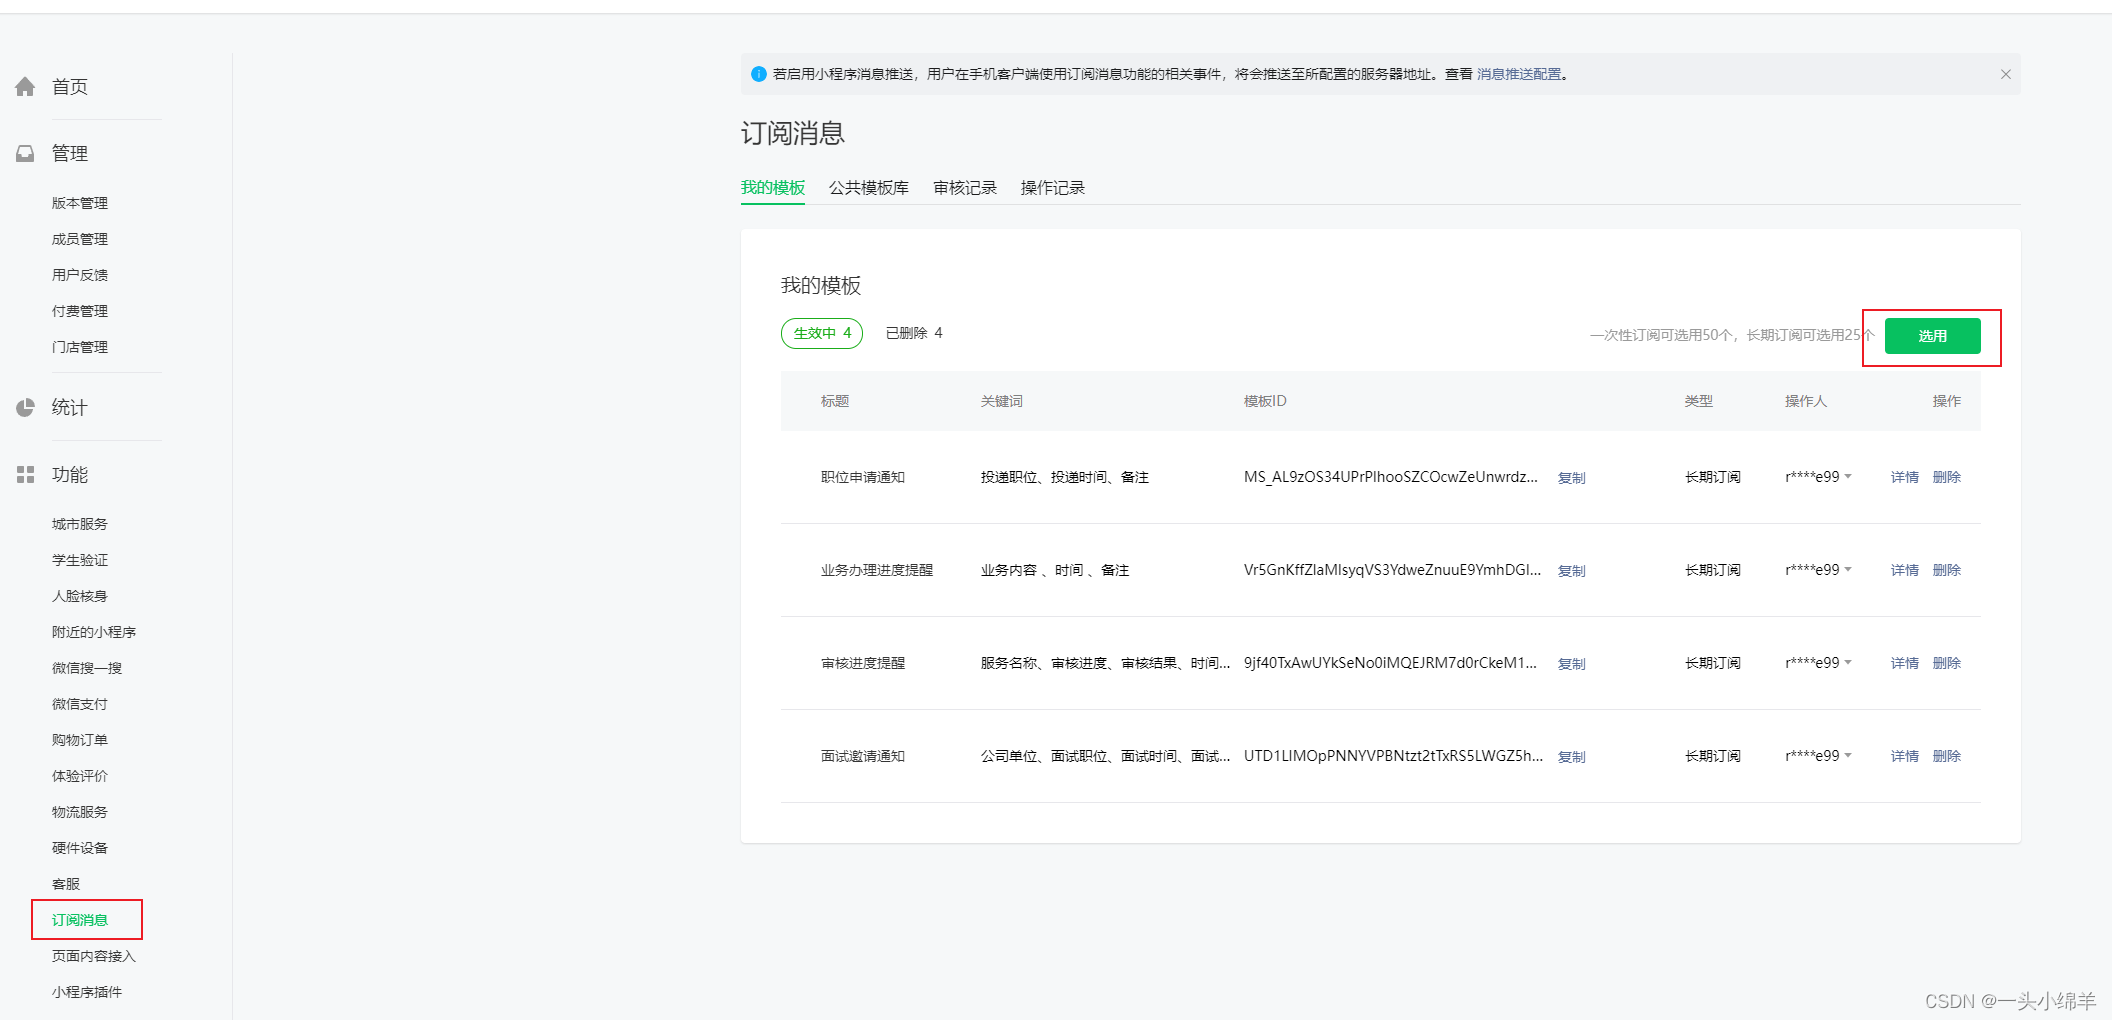
Task: Open the 统计 sidebar section
Action: point(70,408)
